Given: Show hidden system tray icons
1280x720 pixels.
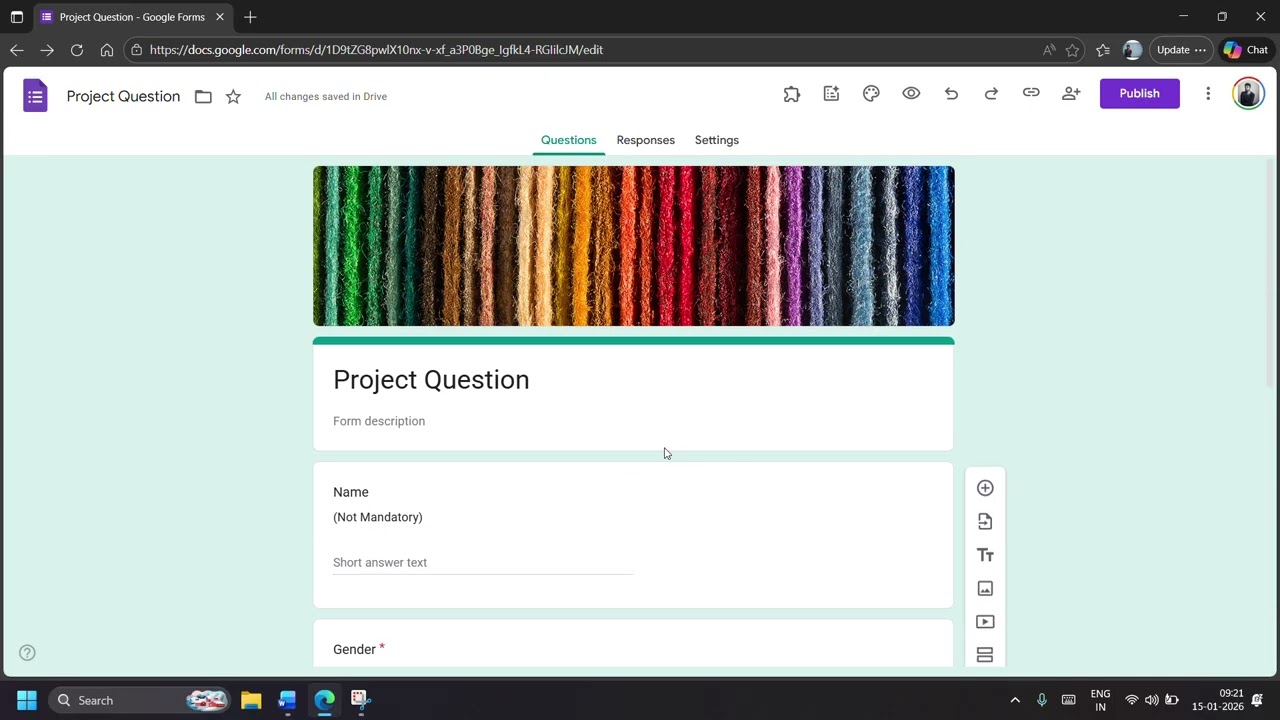Looking at the screenshot, I should point(1015,700).
